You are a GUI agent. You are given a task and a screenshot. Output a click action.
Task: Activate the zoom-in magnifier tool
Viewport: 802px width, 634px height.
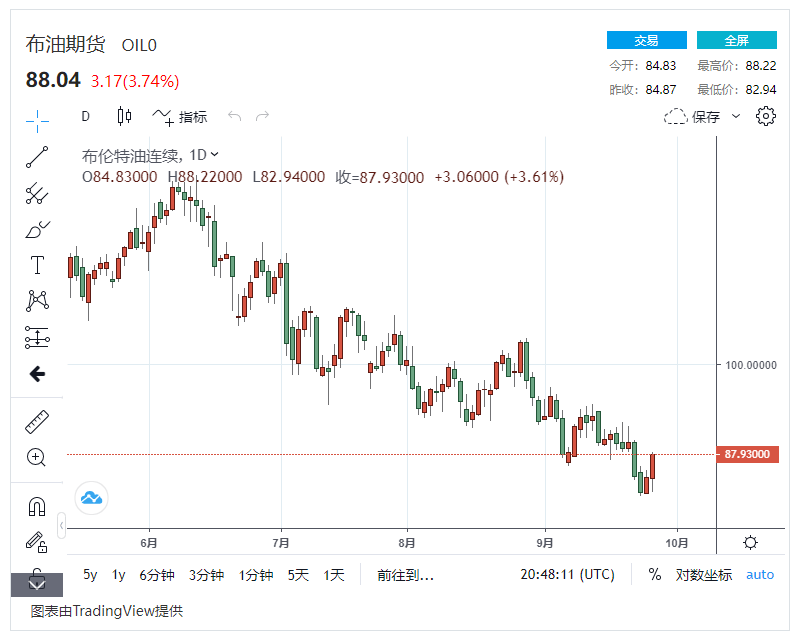pos(37,457)
